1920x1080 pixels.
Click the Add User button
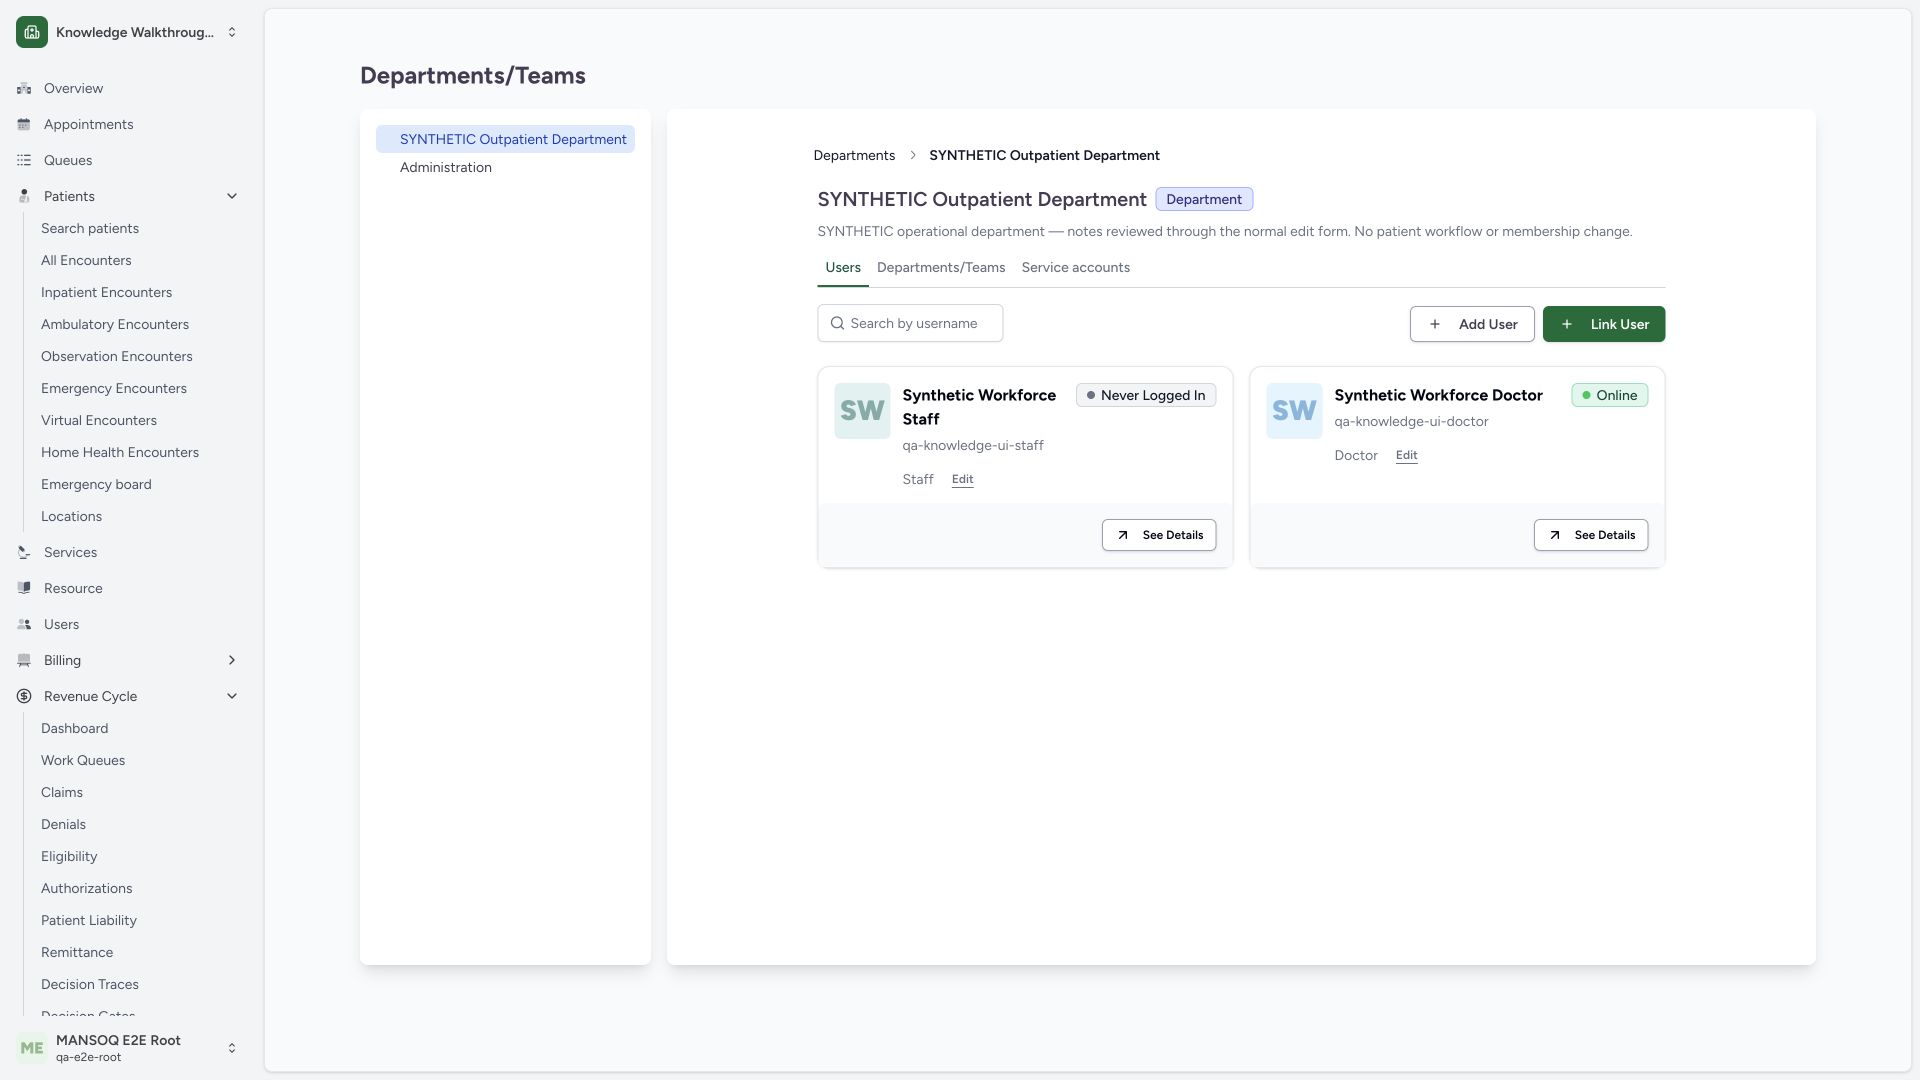[1472, 324]
